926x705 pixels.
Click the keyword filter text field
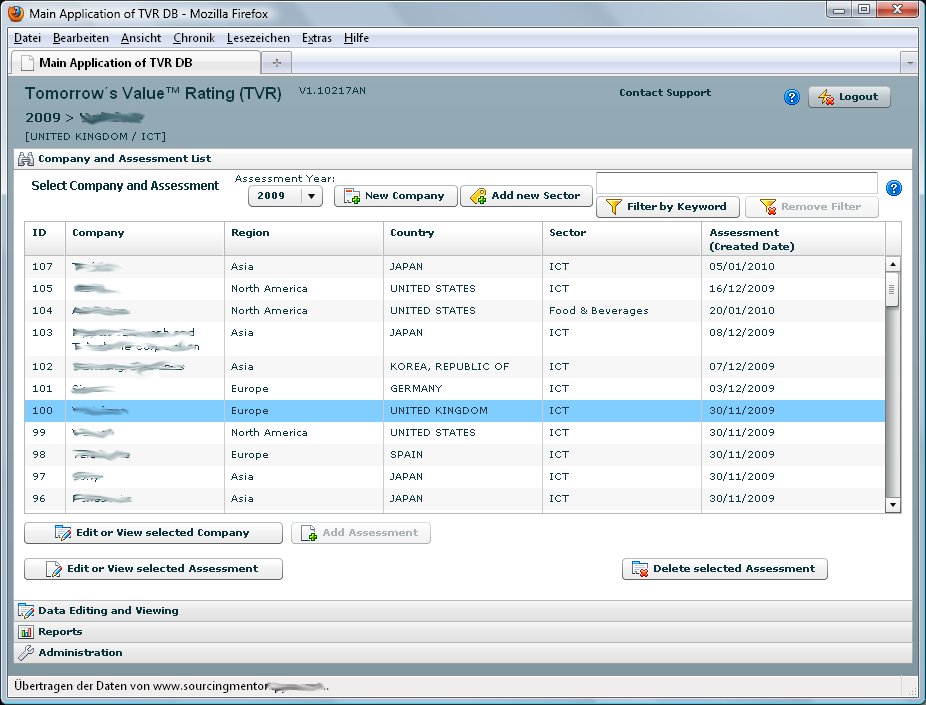736,183
